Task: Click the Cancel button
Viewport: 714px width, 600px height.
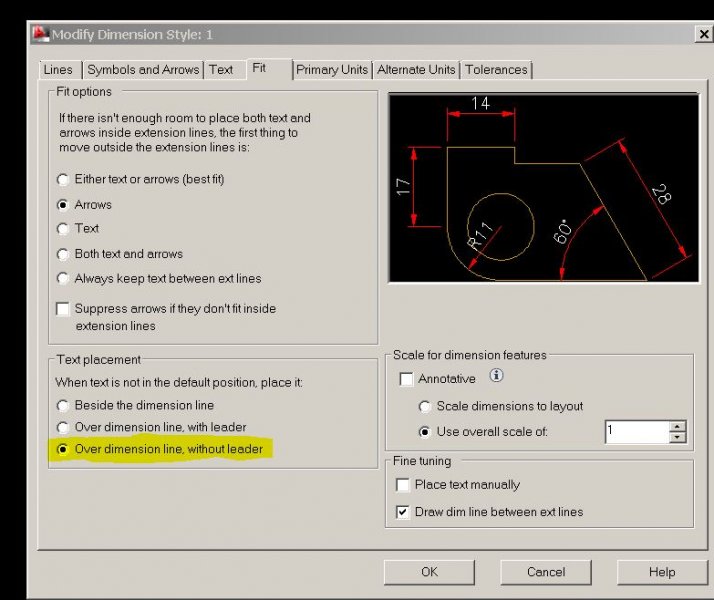Action: pyautogui.click(x=546, y=572)
